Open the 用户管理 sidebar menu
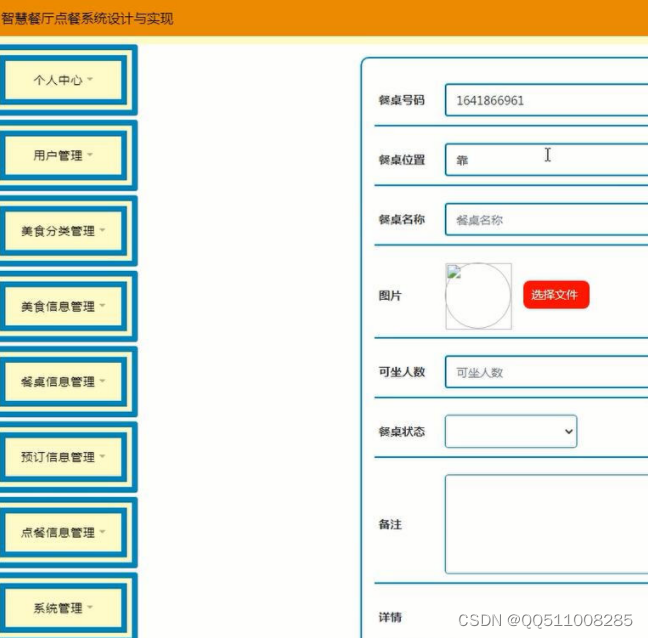The image size is (648, 638). (63, 155)
